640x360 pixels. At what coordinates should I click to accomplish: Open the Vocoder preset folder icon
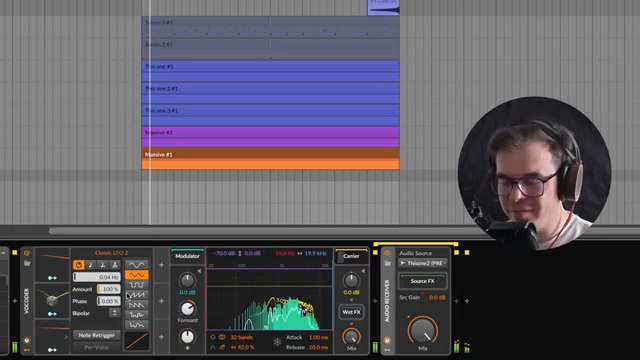[x=27, y=263]
